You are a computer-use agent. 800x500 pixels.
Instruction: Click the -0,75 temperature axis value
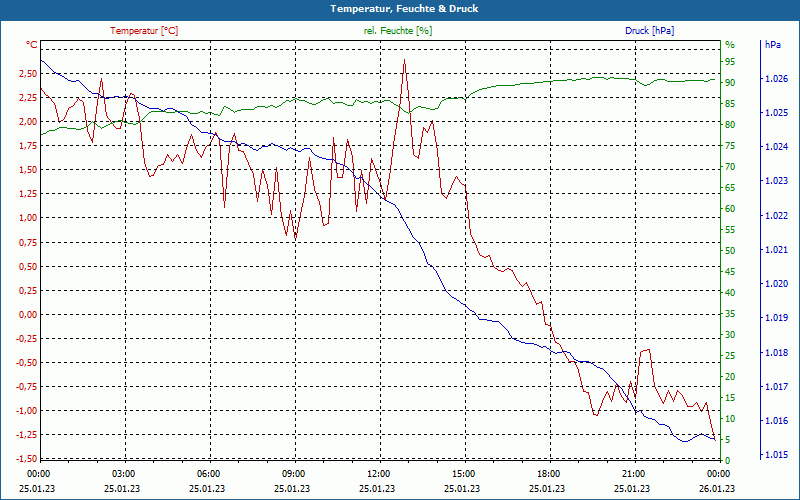pyautogui.click(x=27, y=387)
